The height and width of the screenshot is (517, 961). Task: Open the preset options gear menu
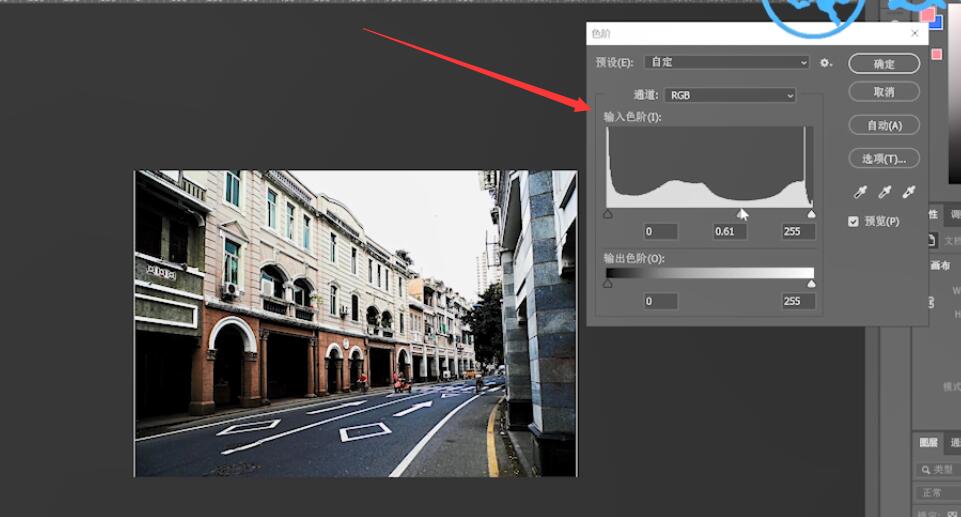826,62
